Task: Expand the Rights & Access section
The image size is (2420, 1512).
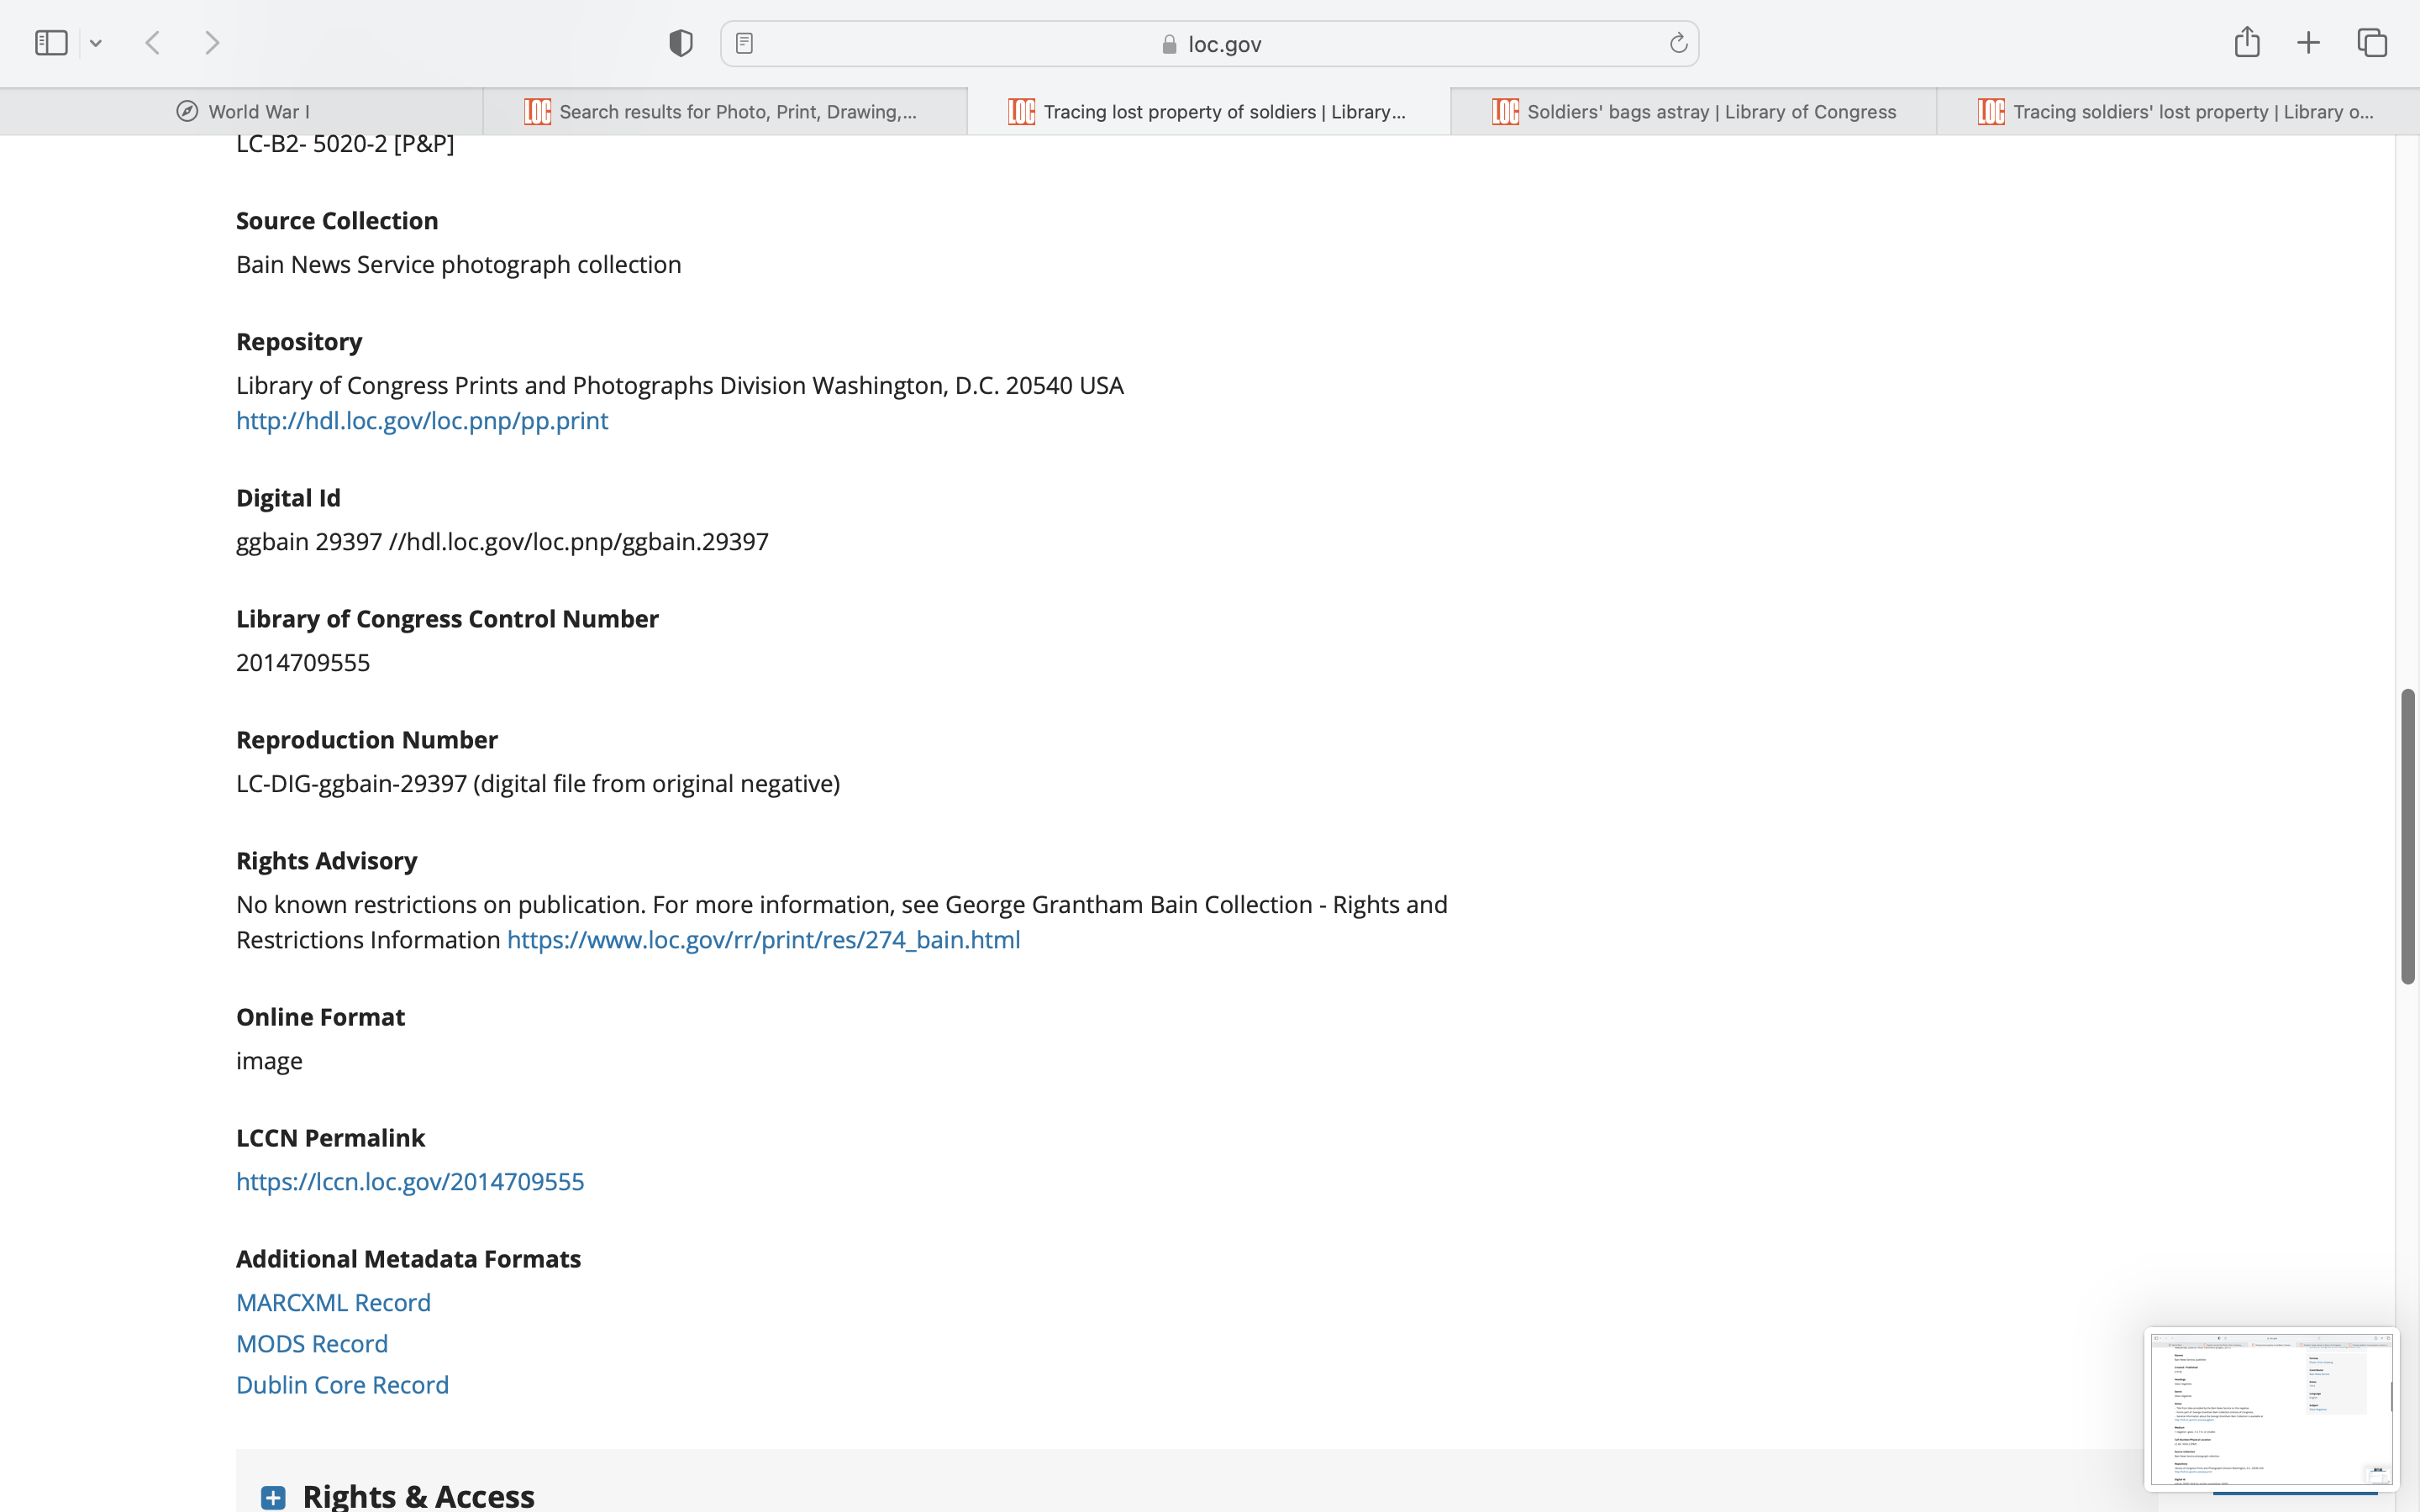Action: point(273,1497)
